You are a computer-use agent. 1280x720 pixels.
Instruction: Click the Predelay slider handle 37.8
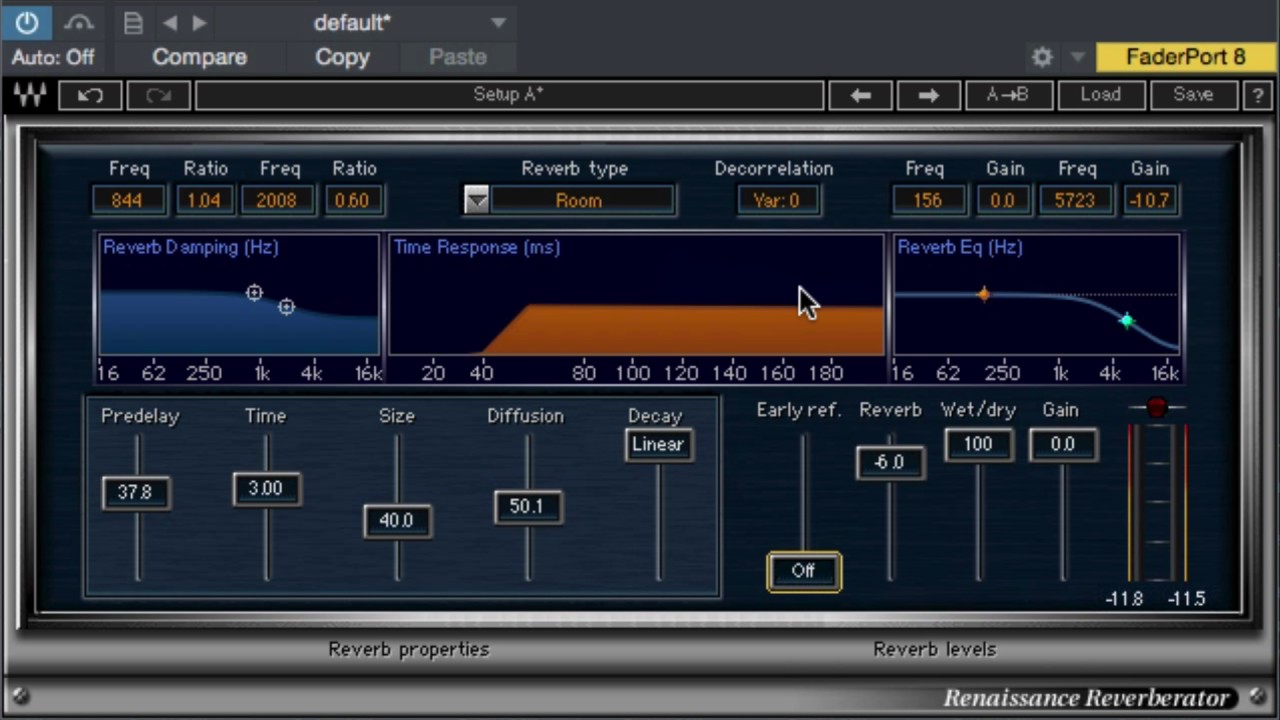pos(135,492)
